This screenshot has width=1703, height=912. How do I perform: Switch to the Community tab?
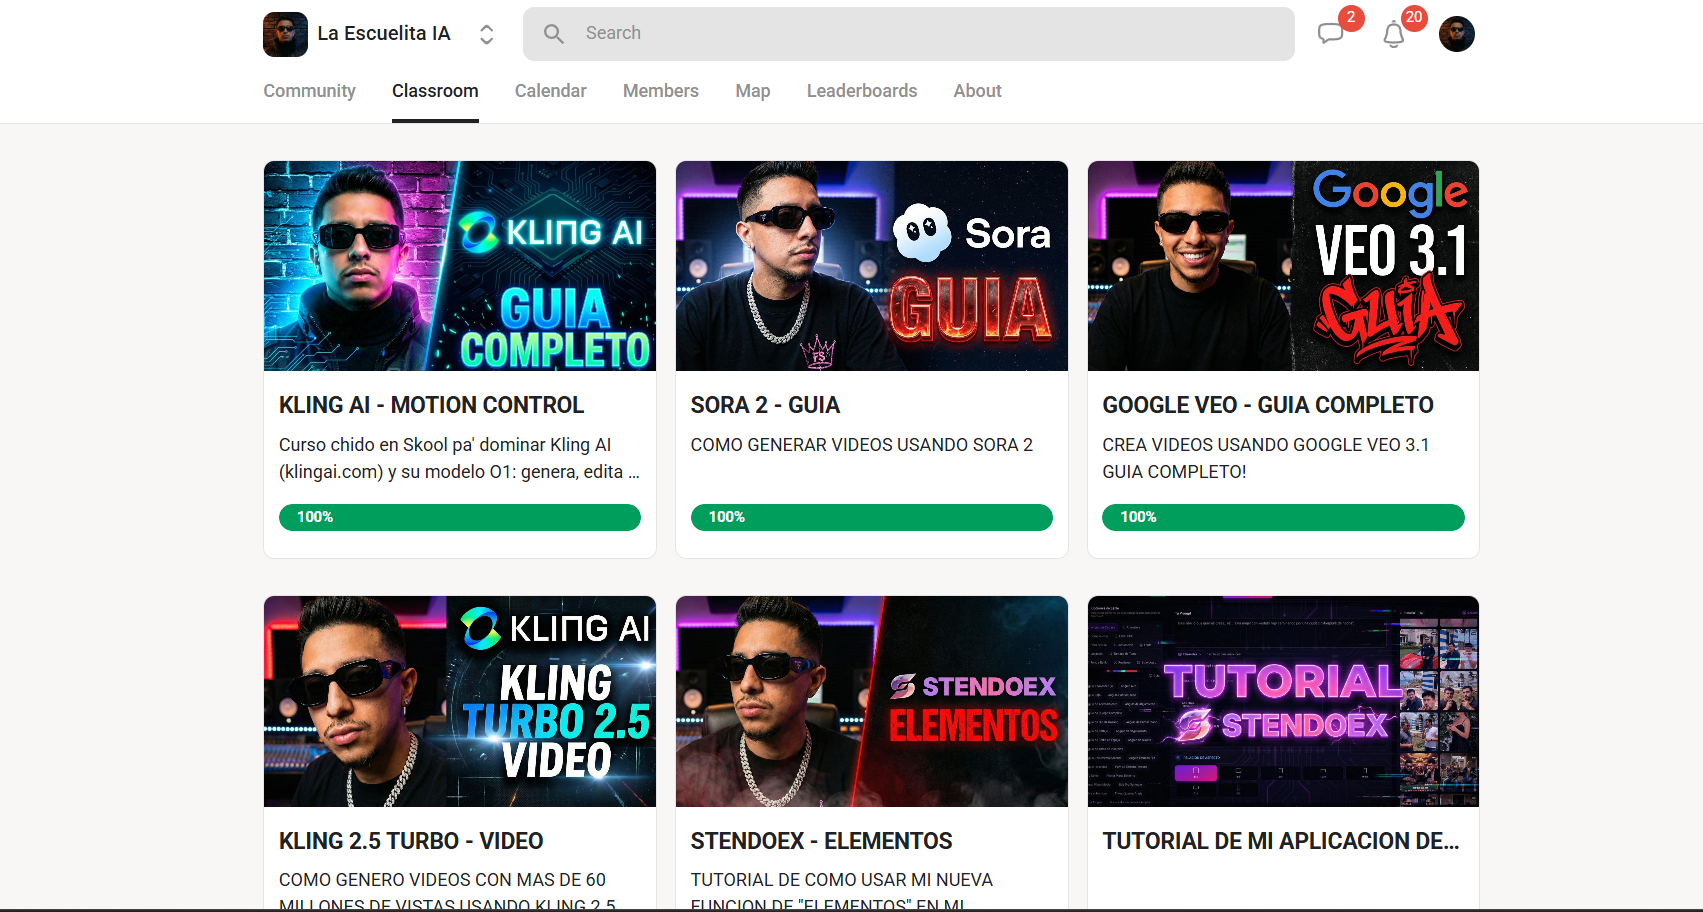[309, 91]
